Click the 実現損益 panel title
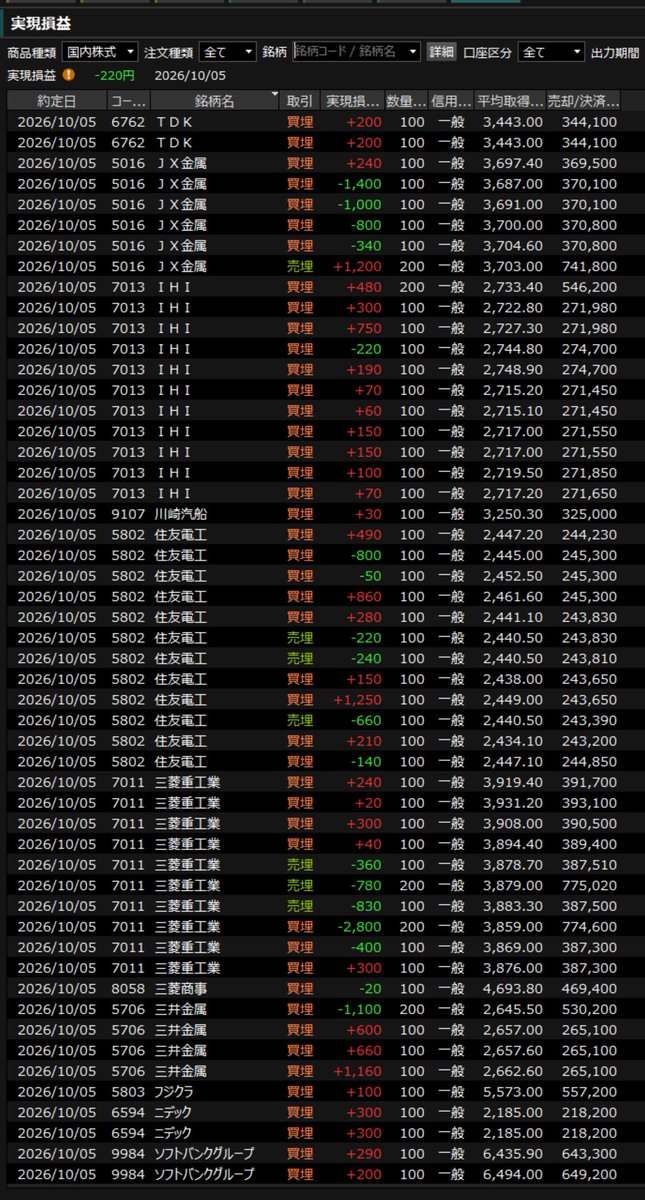Screen dimensions: 645x1200 40,22
